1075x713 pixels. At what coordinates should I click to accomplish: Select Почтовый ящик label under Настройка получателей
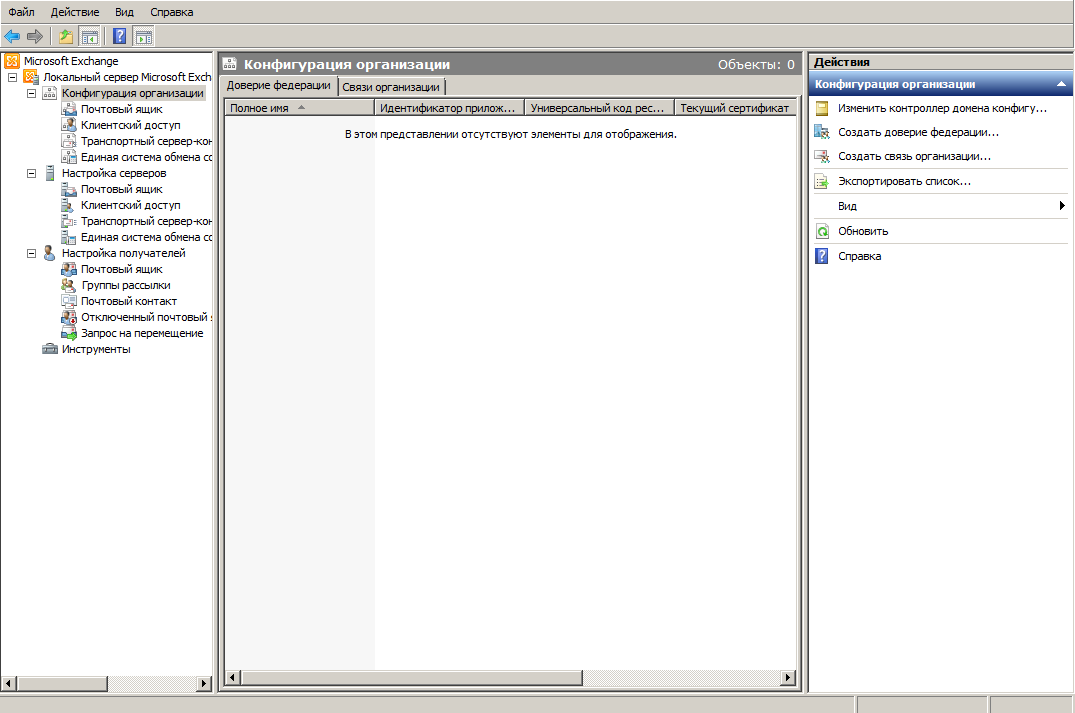[121, 269]
